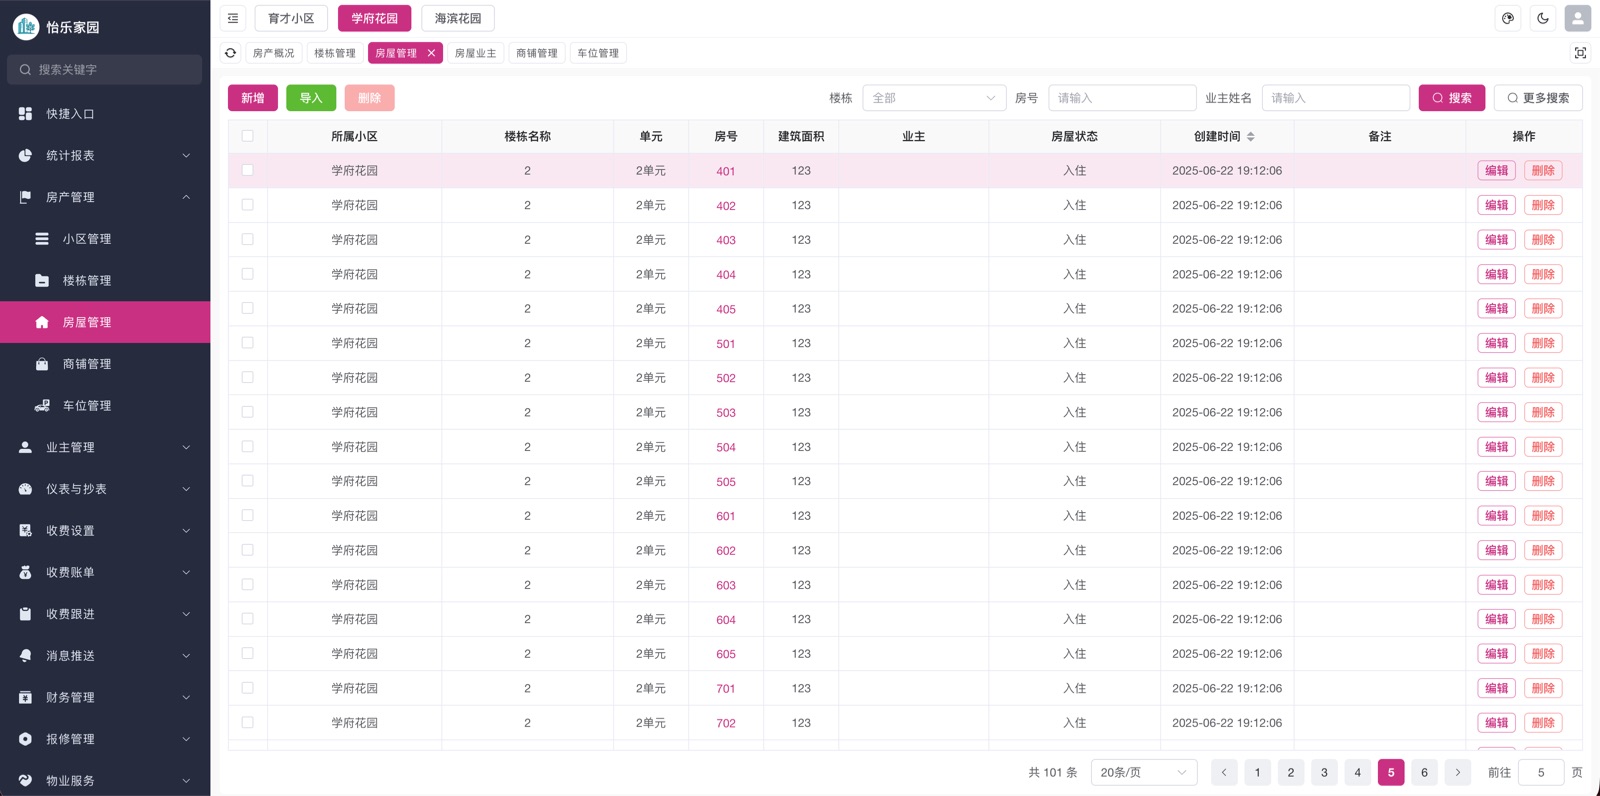Check the row for room 601
Image resolution: width=1600 pixels, height=796 pixels.
tap(247, 515)
